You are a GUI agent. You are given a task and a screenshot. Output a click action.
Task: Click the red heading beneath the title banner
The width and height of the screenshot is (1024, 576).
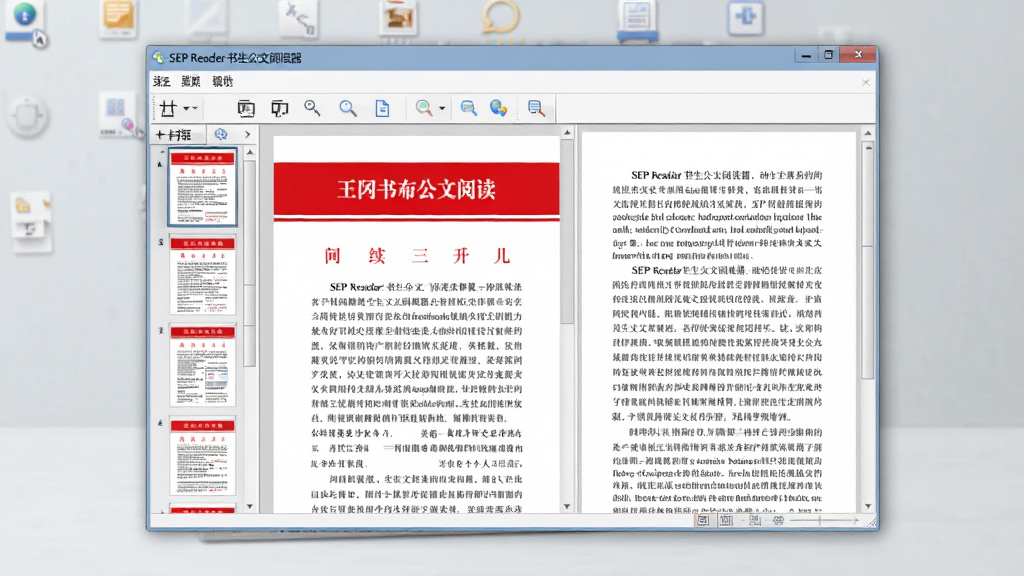tap(416, 255)
